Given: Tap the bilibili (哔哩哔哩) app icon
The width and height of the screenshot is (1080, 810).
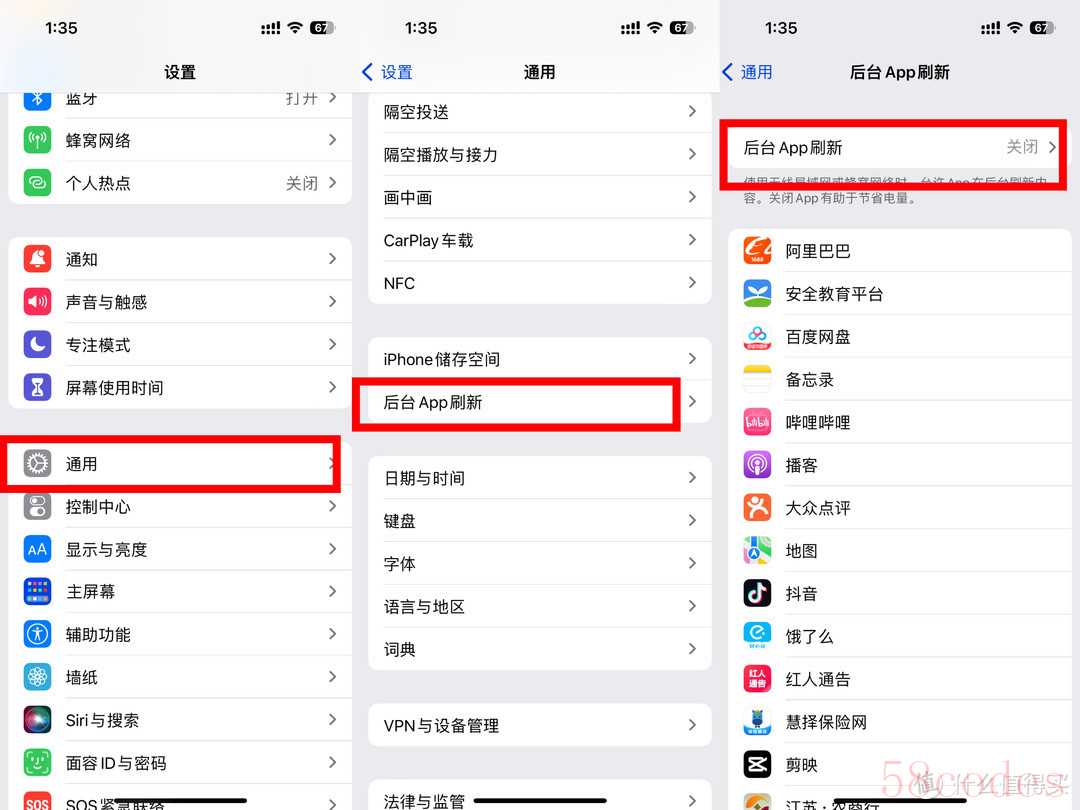Looking at the screenshot, I should tap(757, 422).
